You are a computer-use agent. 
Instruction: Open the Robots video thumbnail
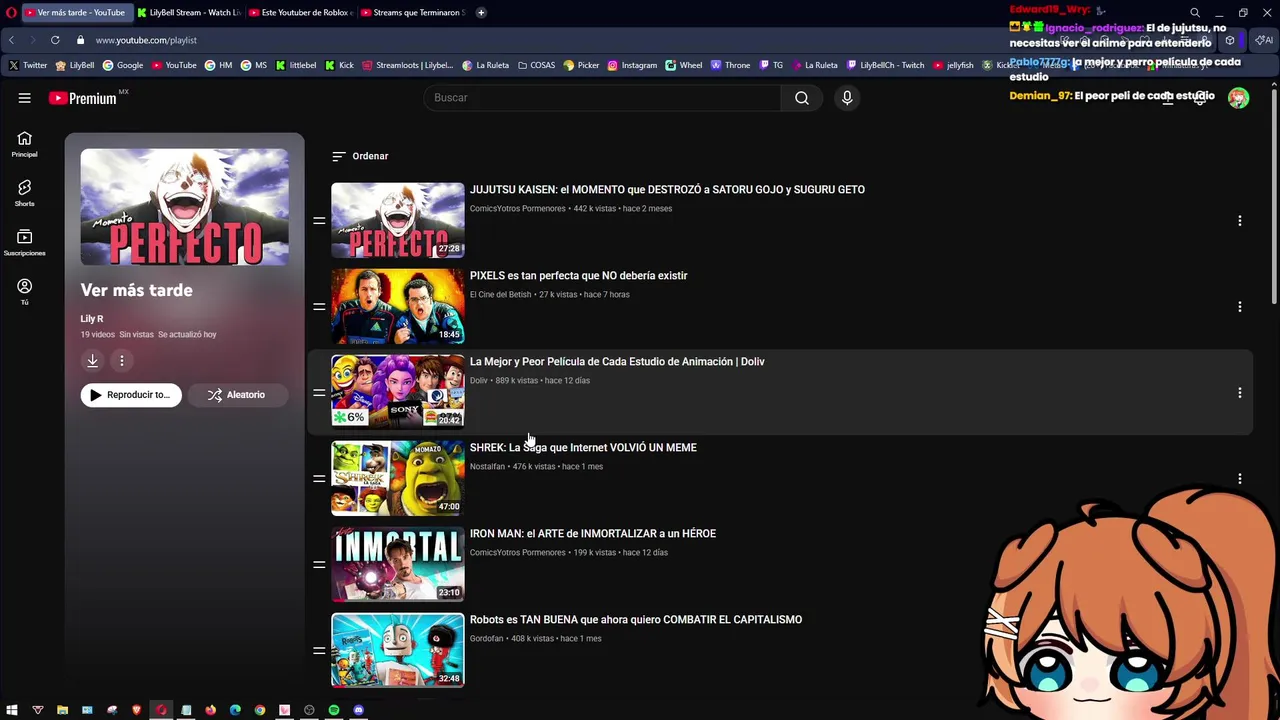398,650
